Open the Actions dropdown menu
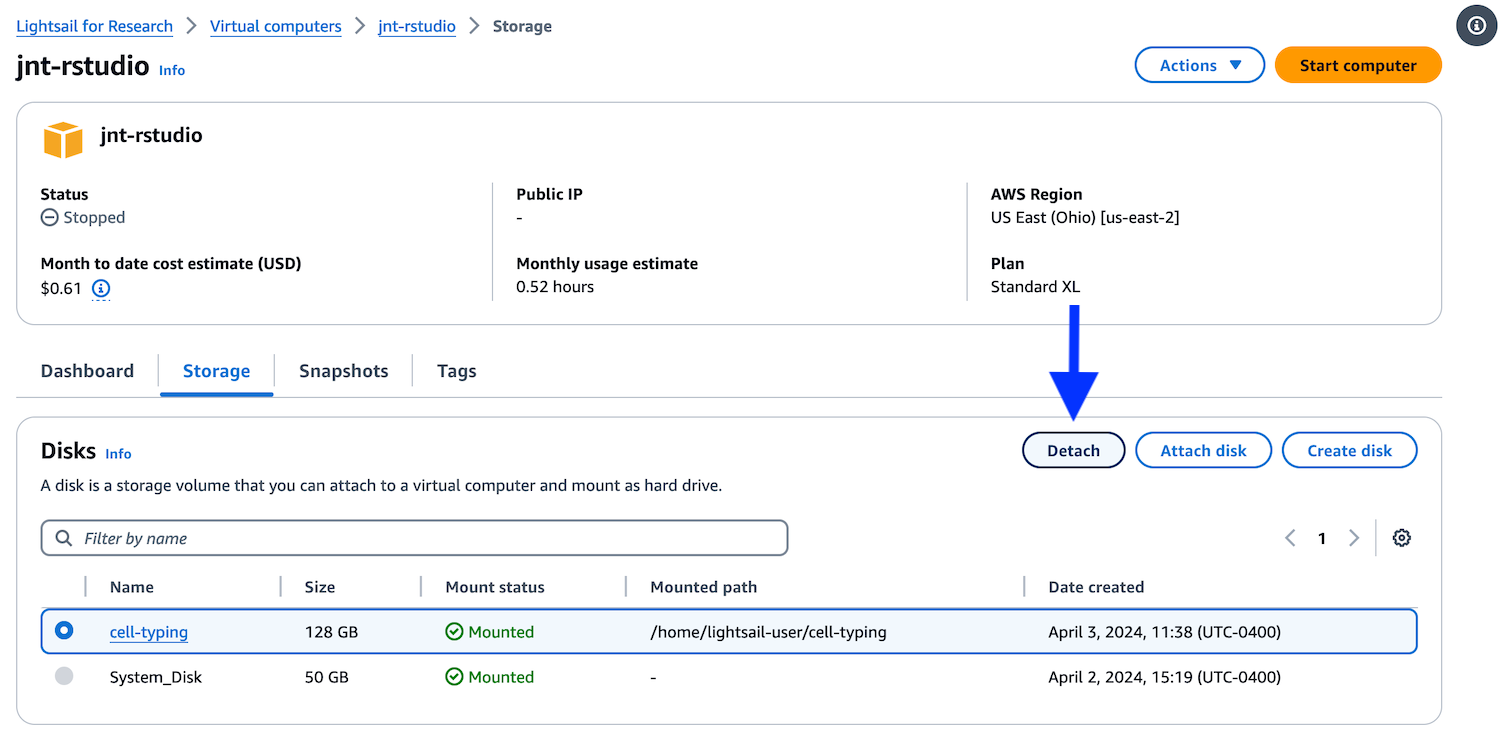Image resolution: width=1500 pixels, height=744 pixels. click(1200, 65)
